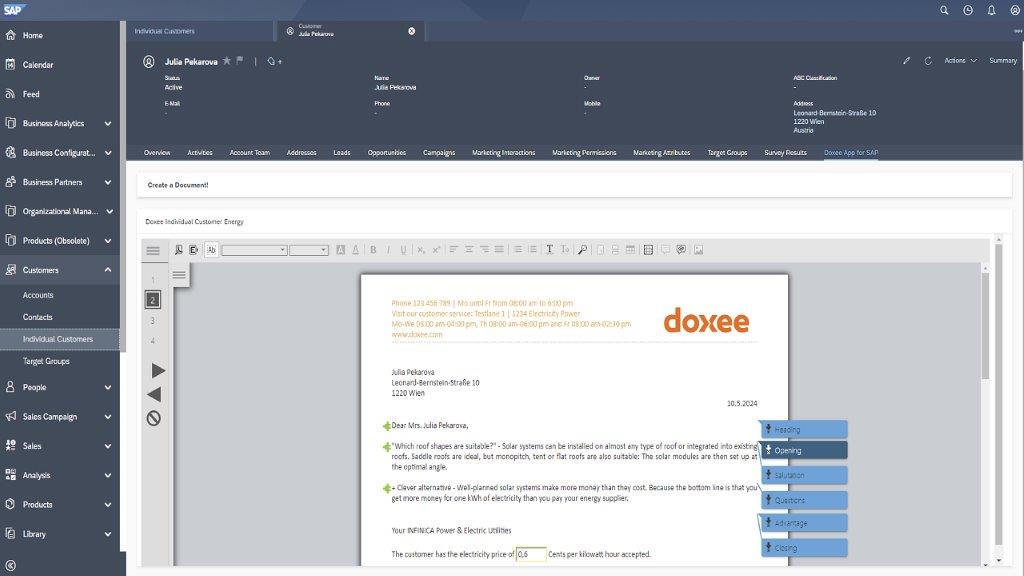The height and width of the screenshot is (576, 1024).
Task: Open the font size dropdown in editor
Action: (309, 250)
